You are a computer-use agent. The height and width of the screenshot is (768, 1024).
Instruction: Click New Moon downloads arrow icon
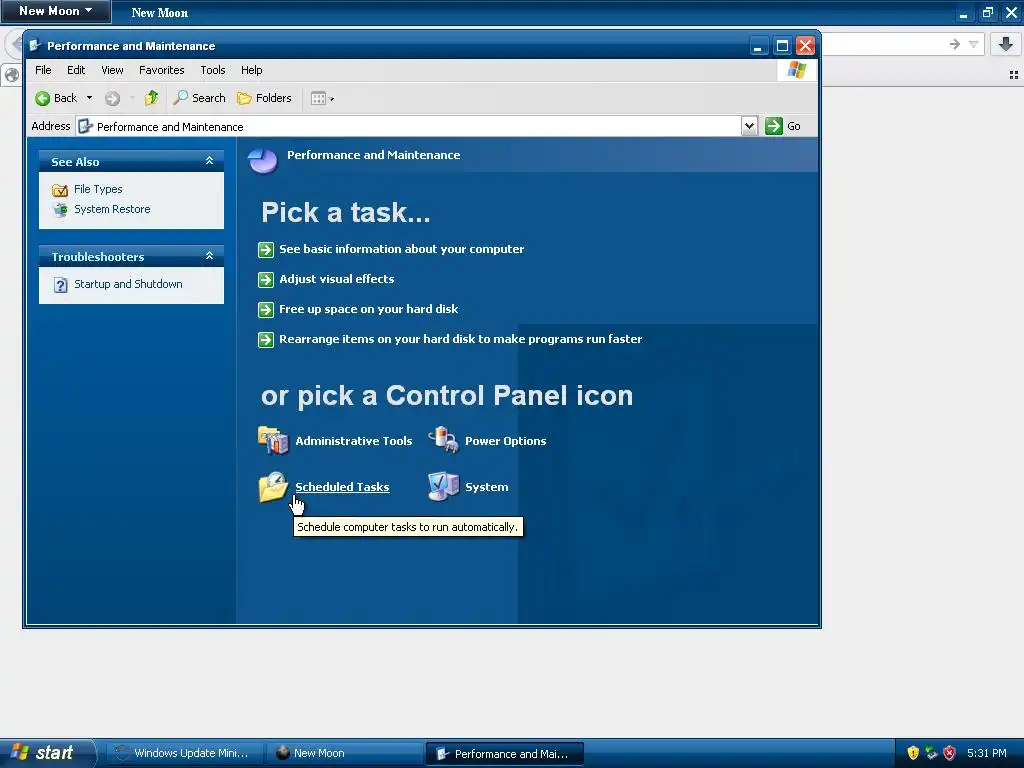(x=1006, y=44)
